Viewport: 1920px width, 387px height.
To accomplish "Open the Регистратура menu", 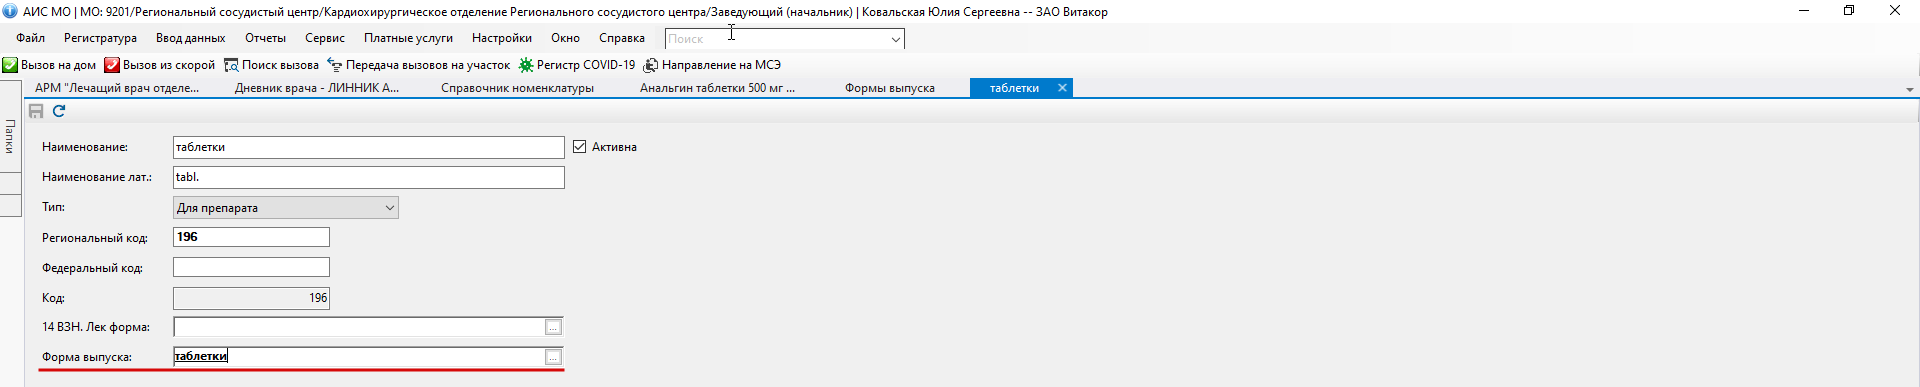I will [100, 38].
